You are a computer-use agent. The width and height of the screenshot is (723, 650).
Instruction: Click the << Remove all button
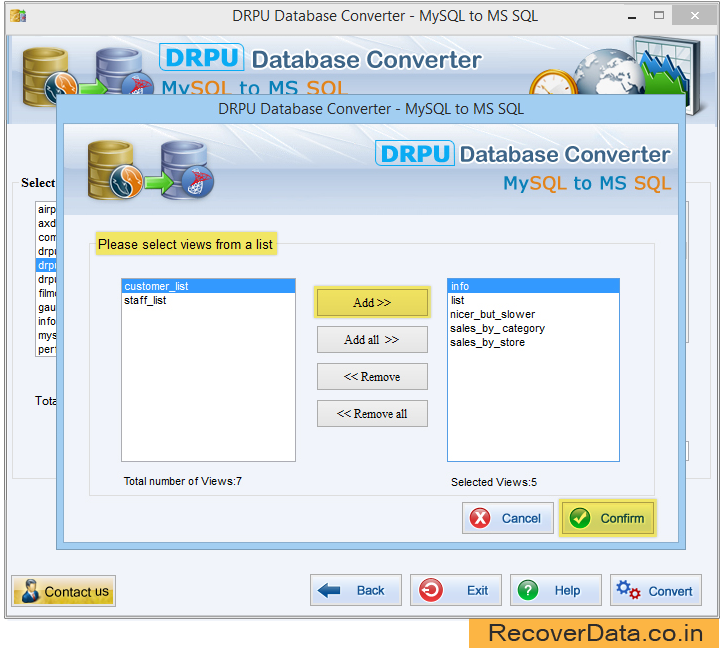click(x=372, y=414)
